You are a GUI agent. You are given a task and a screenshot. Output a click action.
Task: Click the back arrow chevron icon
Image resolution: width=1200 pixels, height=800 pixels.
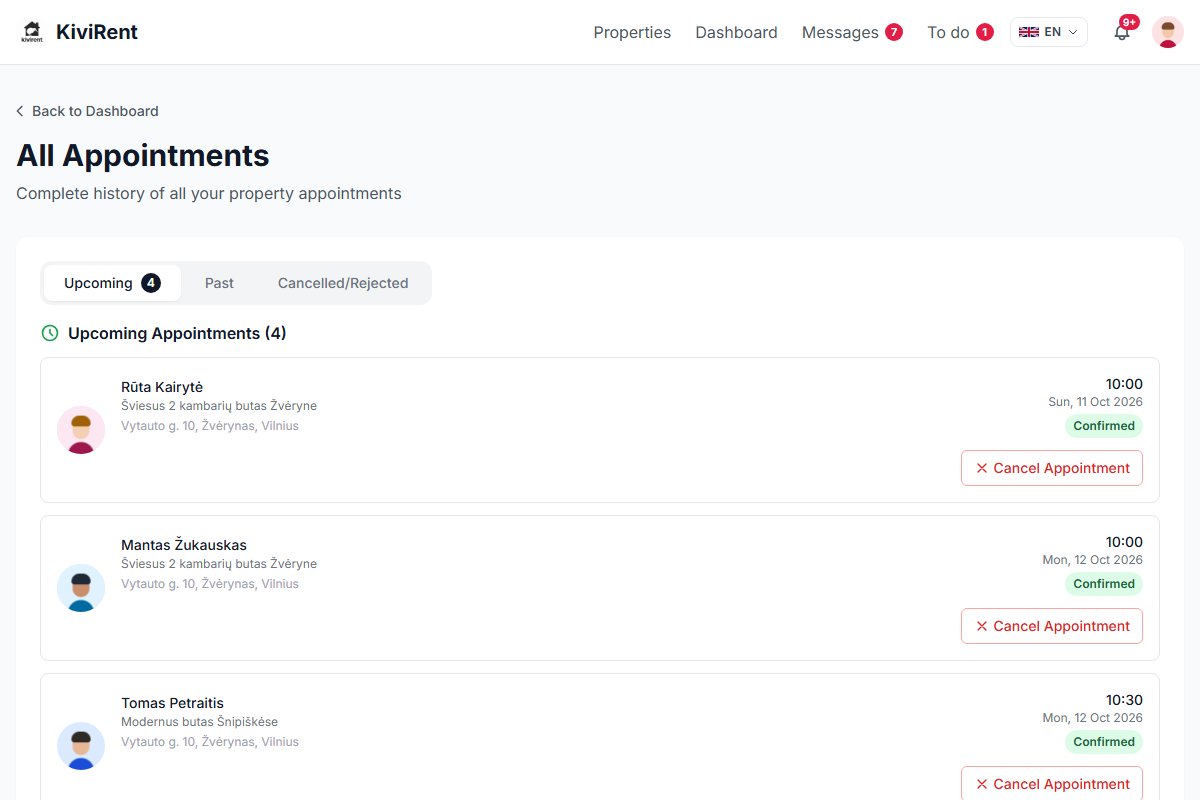[20, 111]
